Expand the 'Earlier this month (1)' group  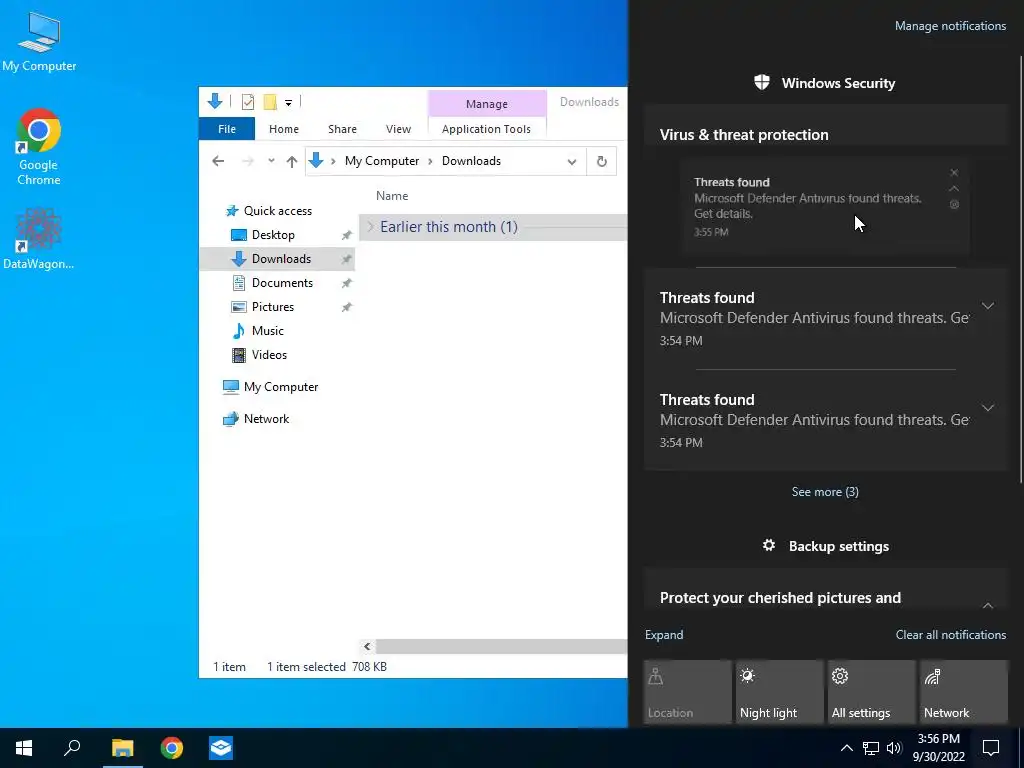point(371,227)
